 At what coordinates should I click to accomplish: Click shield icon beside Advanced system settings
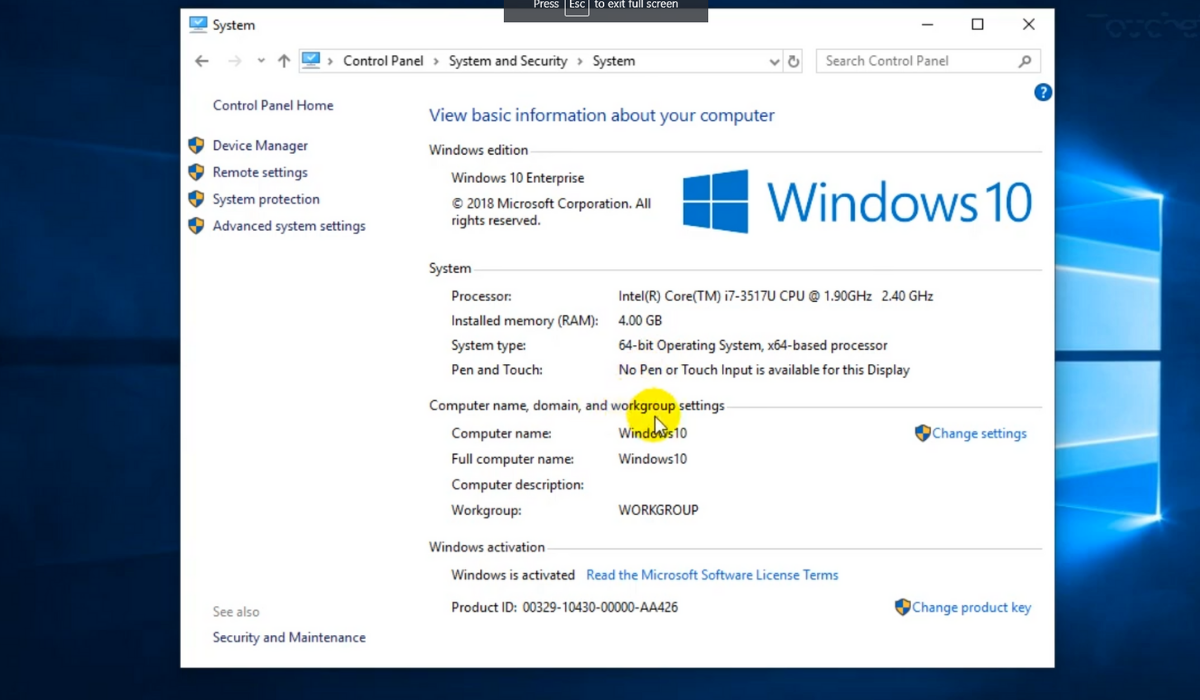pyautogui.click(x=196, y=226)
